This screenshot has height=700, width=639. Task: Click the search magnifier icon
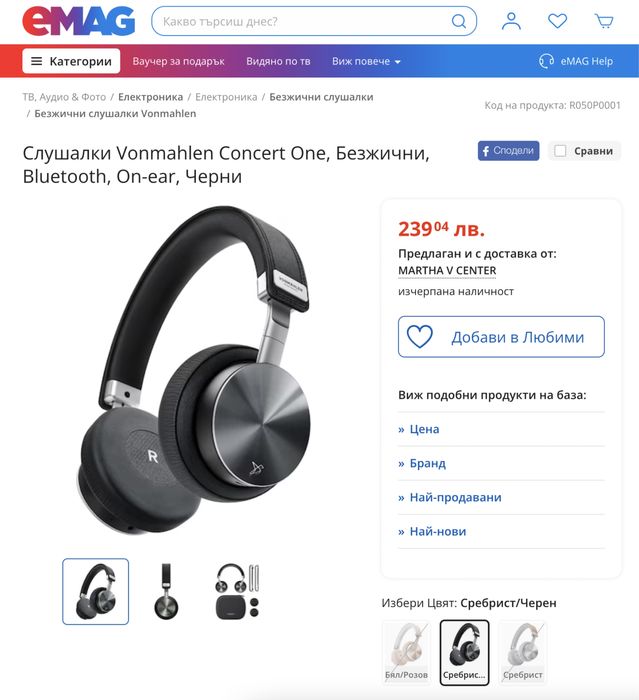pyautogui.click(x=459, y=21)
